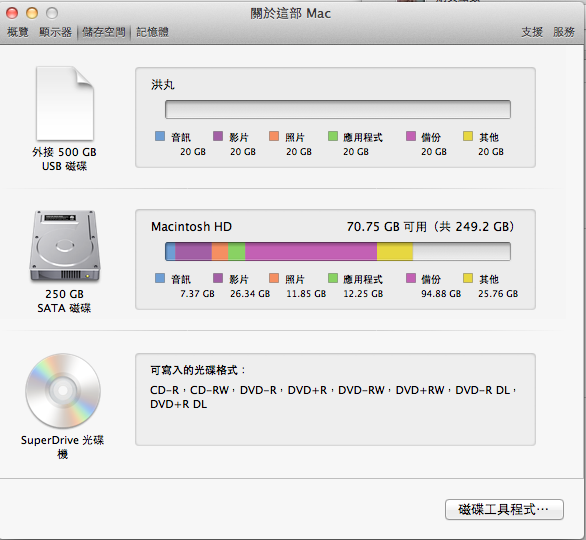
Task: Select the 250 GB SATA hard drive icon
Action: tap(65, 246)
